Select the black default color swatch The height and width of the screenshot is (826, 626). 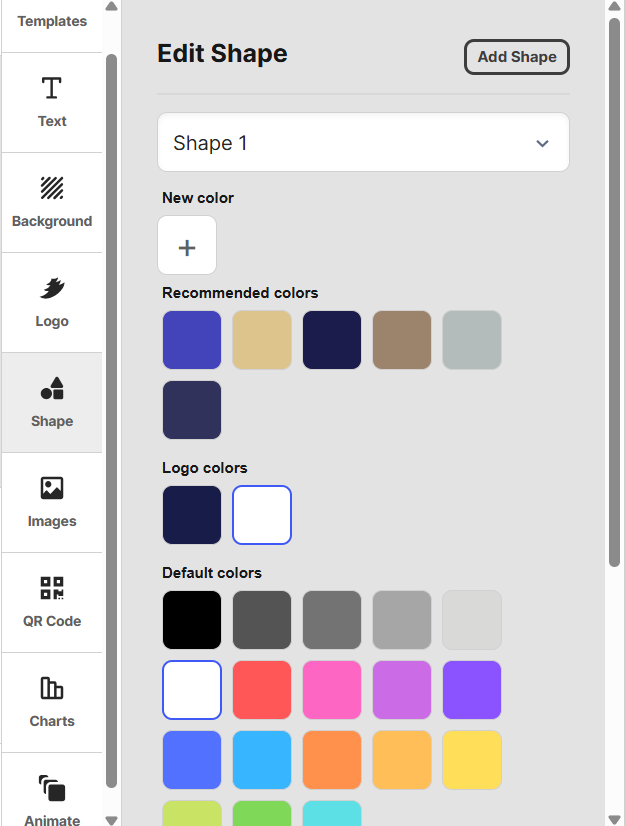(192, 620)
